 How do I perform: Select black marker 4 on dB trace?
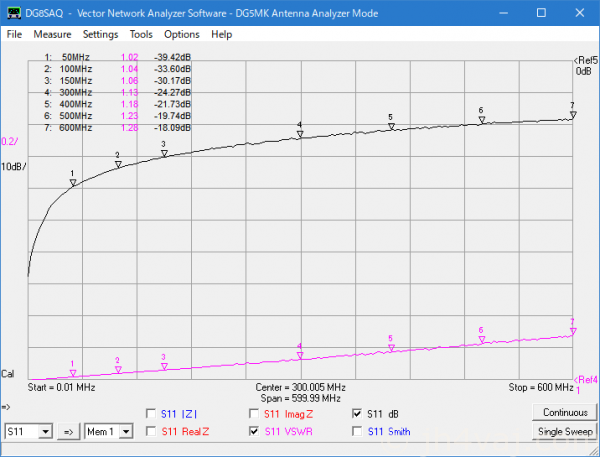point(300,133)
